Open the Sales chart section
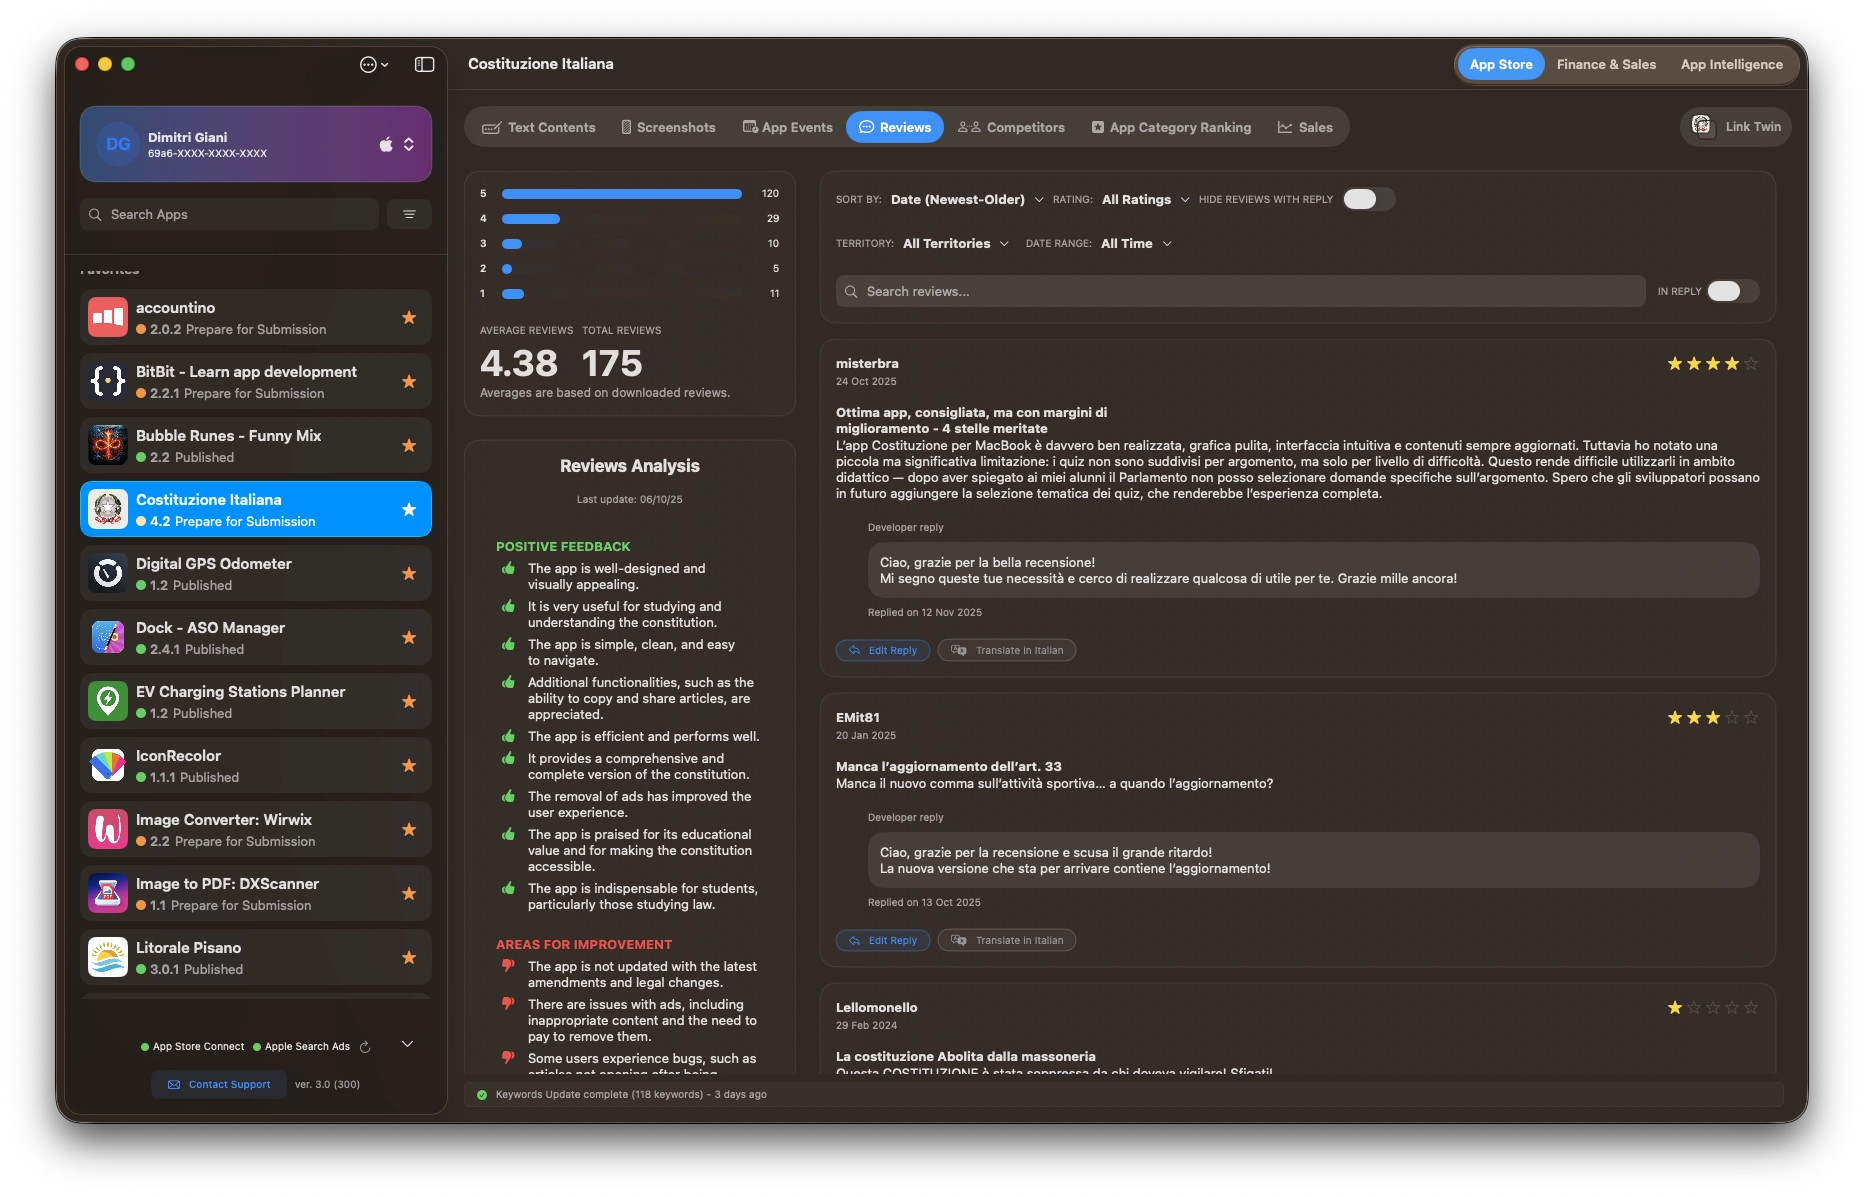 1306,127
